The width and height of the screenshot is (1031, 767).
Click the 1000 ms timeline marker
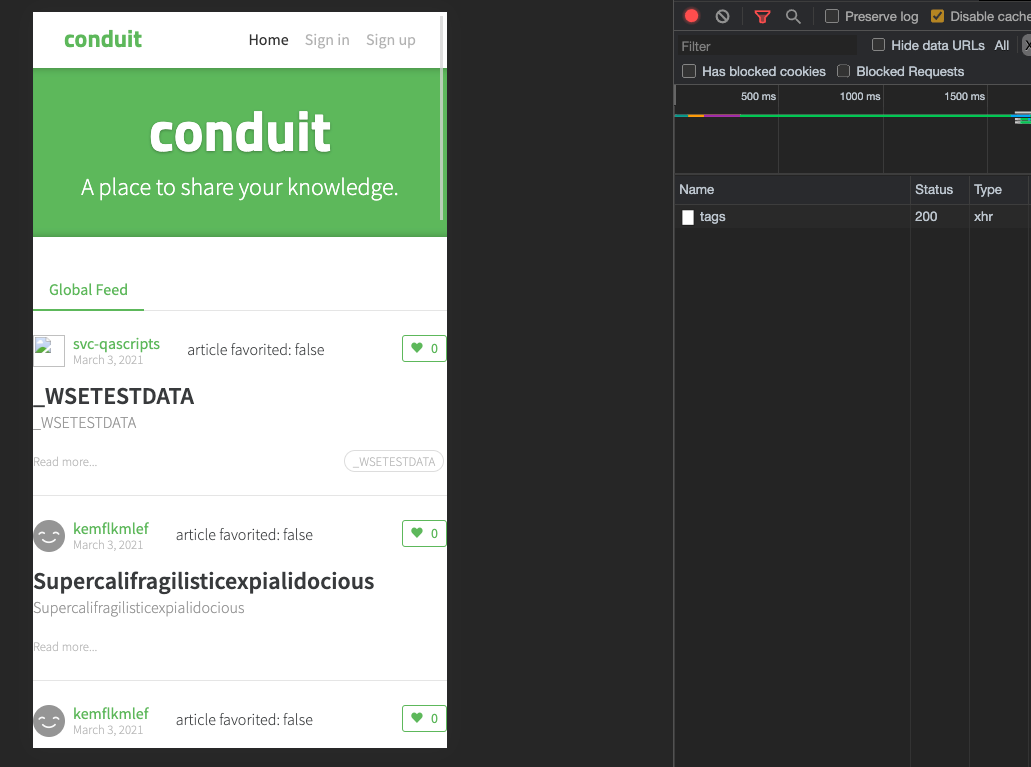[x=859, y=96]
